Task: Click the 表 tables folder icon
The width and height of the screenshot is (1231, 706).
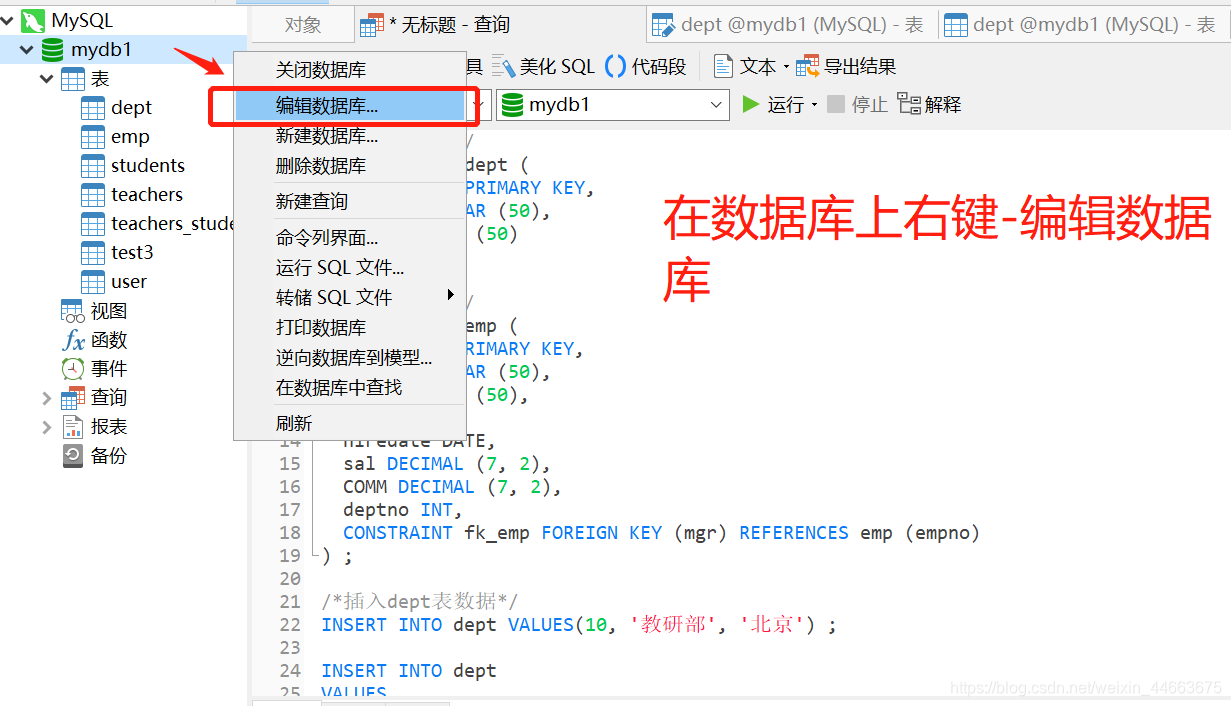Action: tap(73, 78)
